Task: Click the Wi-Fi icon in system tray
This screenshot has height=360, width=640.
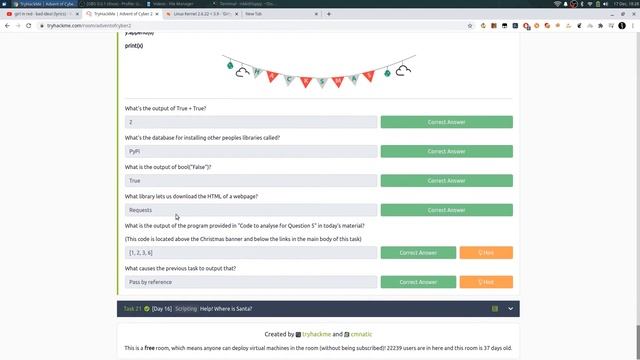Action: [x=557, y=4]
